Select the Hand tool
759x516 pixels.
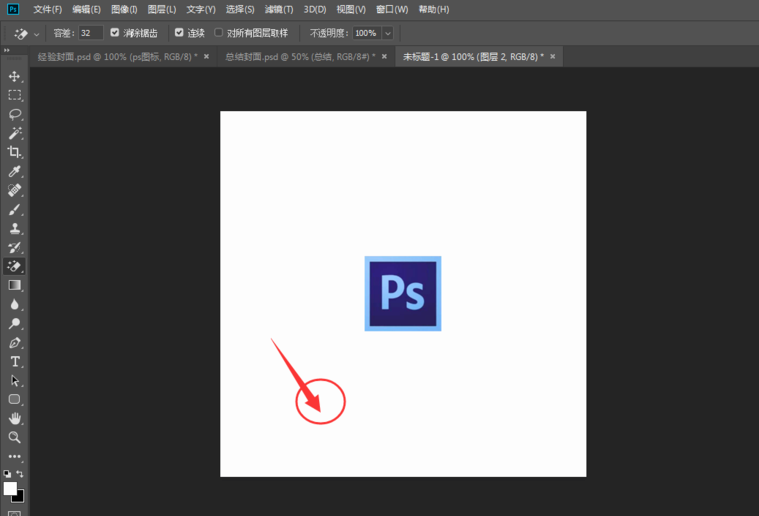(x=15, y=418)
